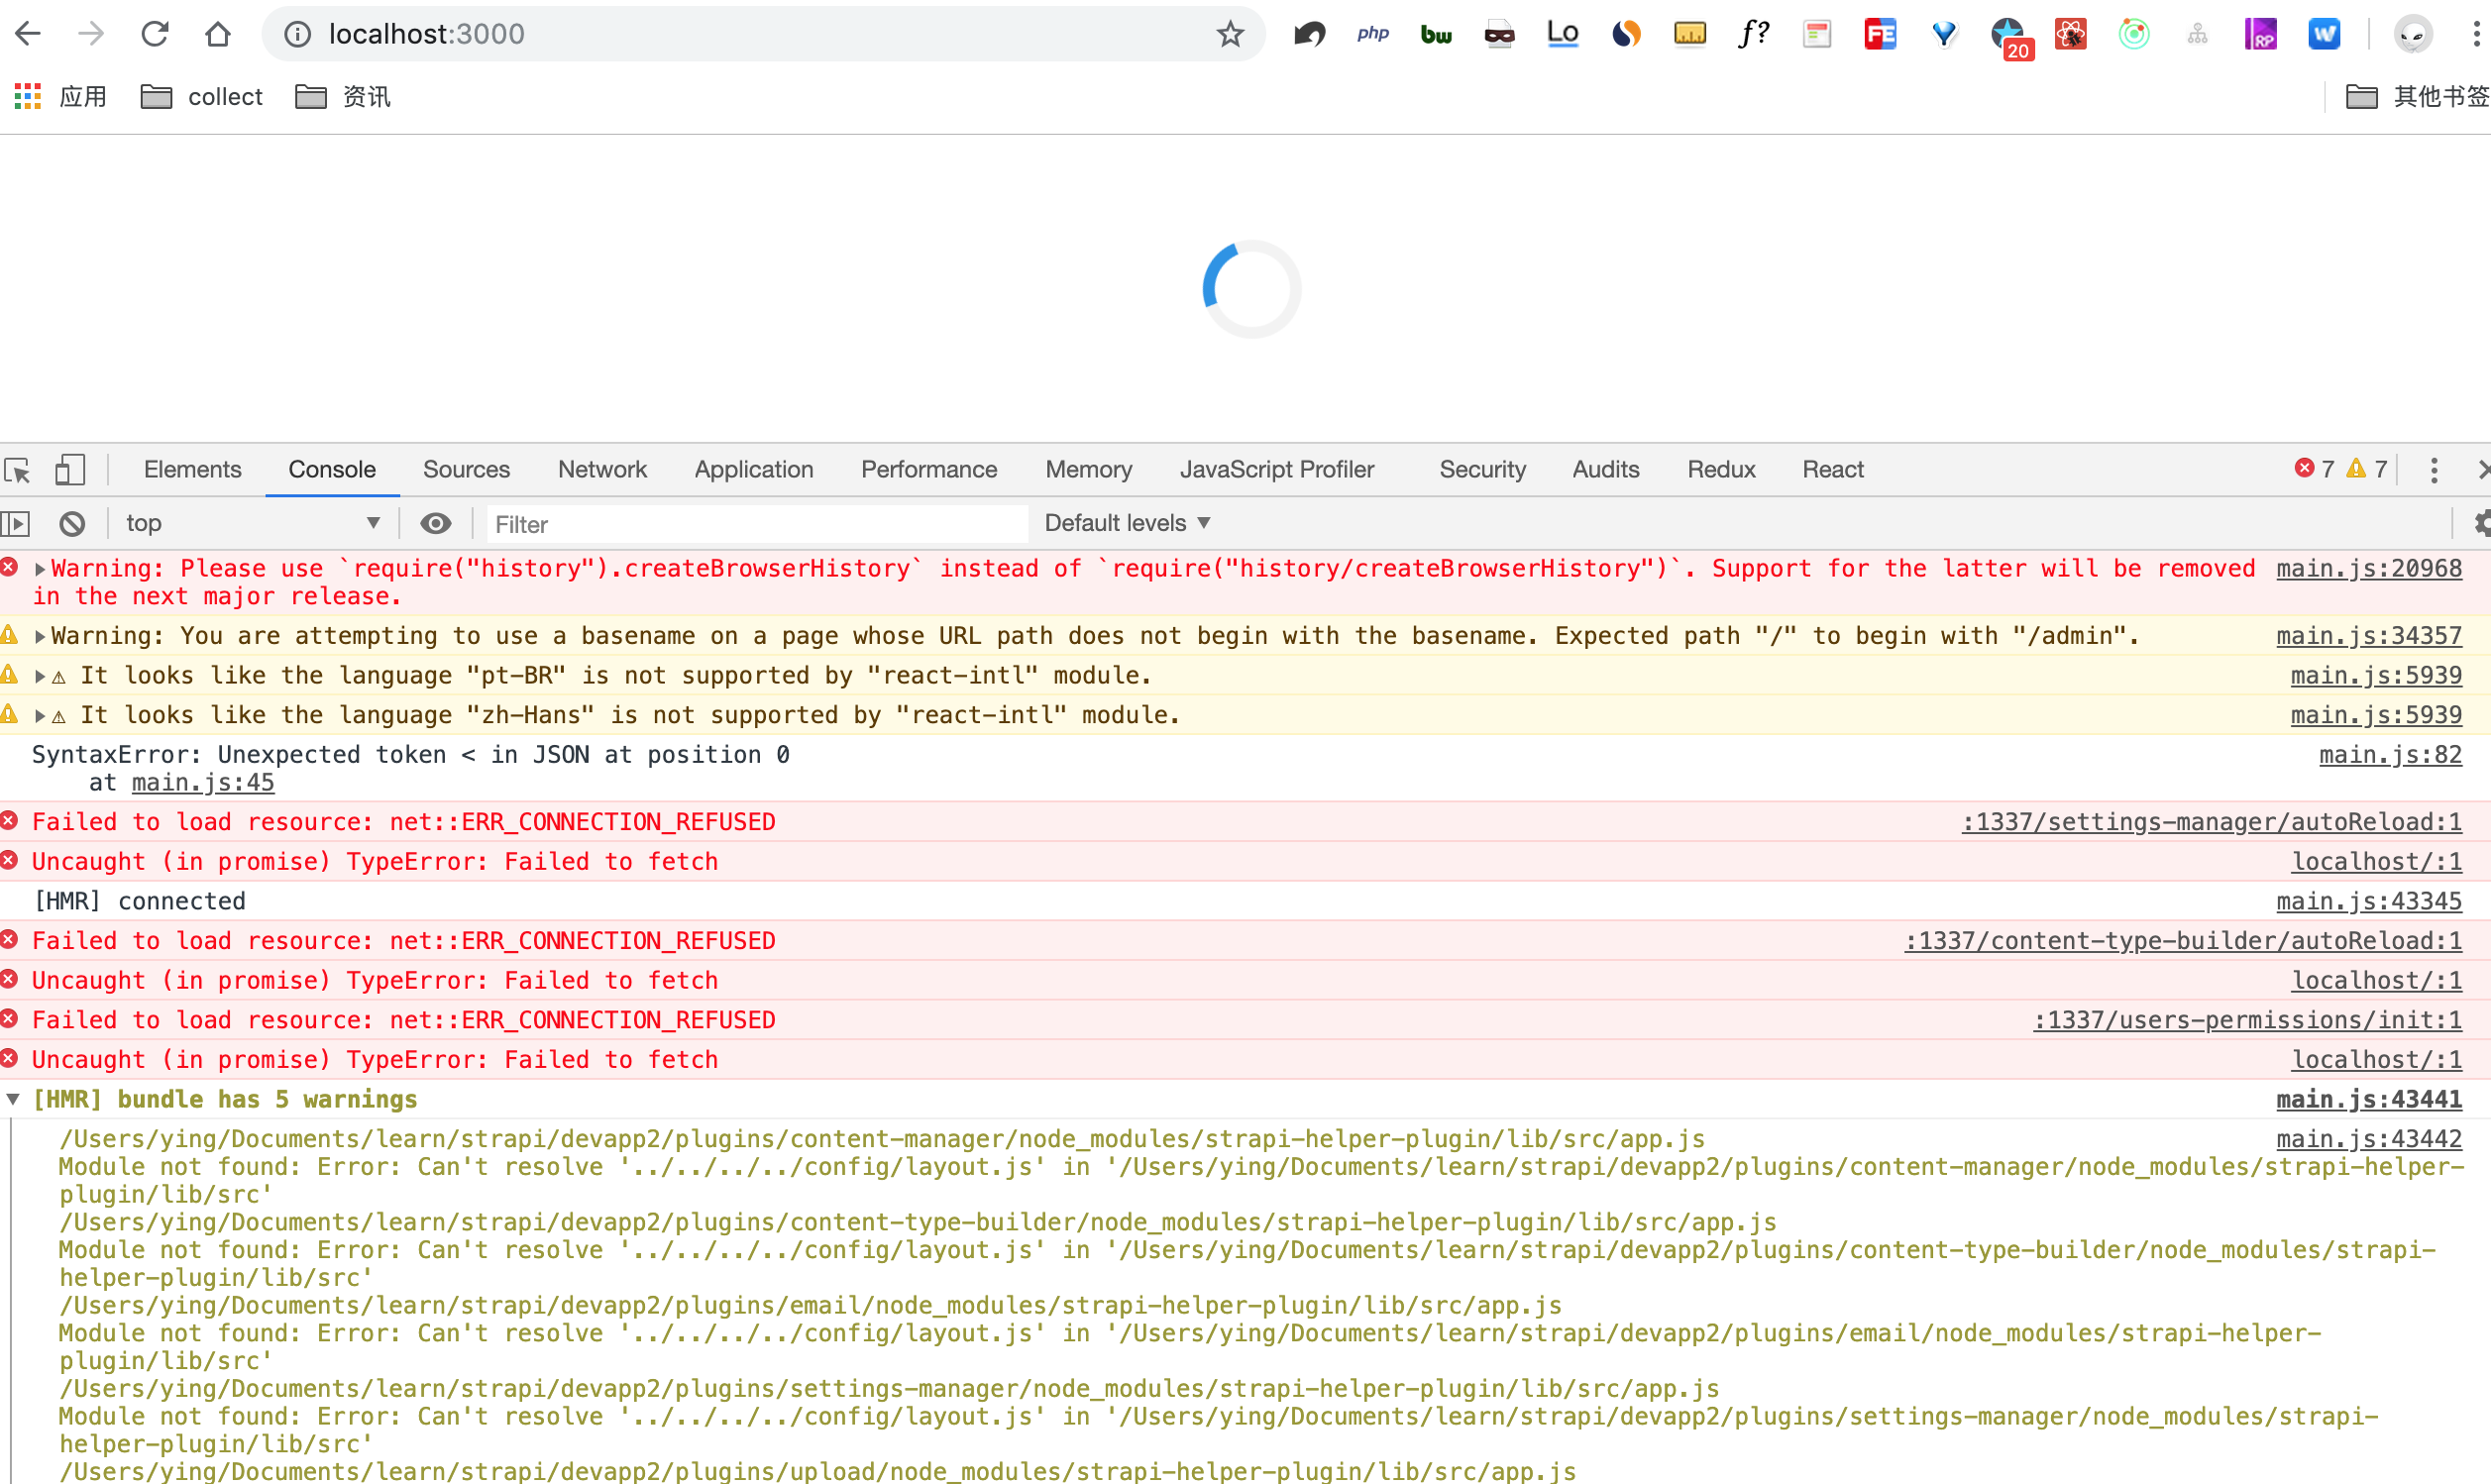Screen dimensions: 2491x1484
Task: Open the DevTools three-dot menu
Action: tap(2434, 469)
